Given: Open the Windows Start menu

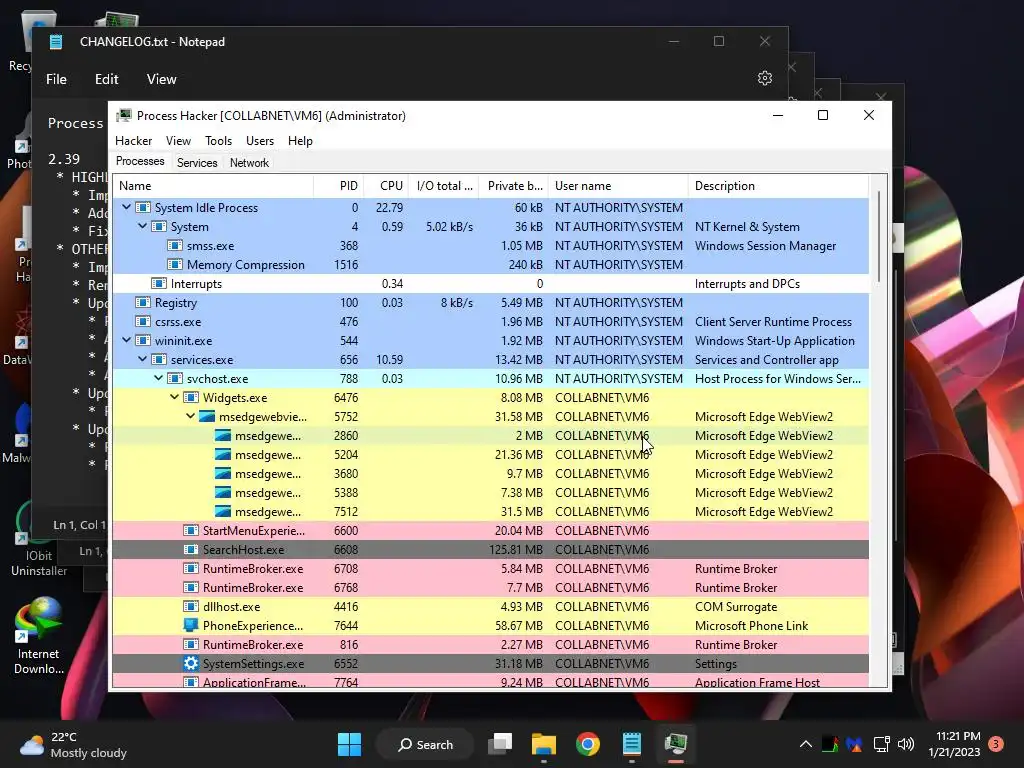Looking at the screenshot, I should [349, 744].
